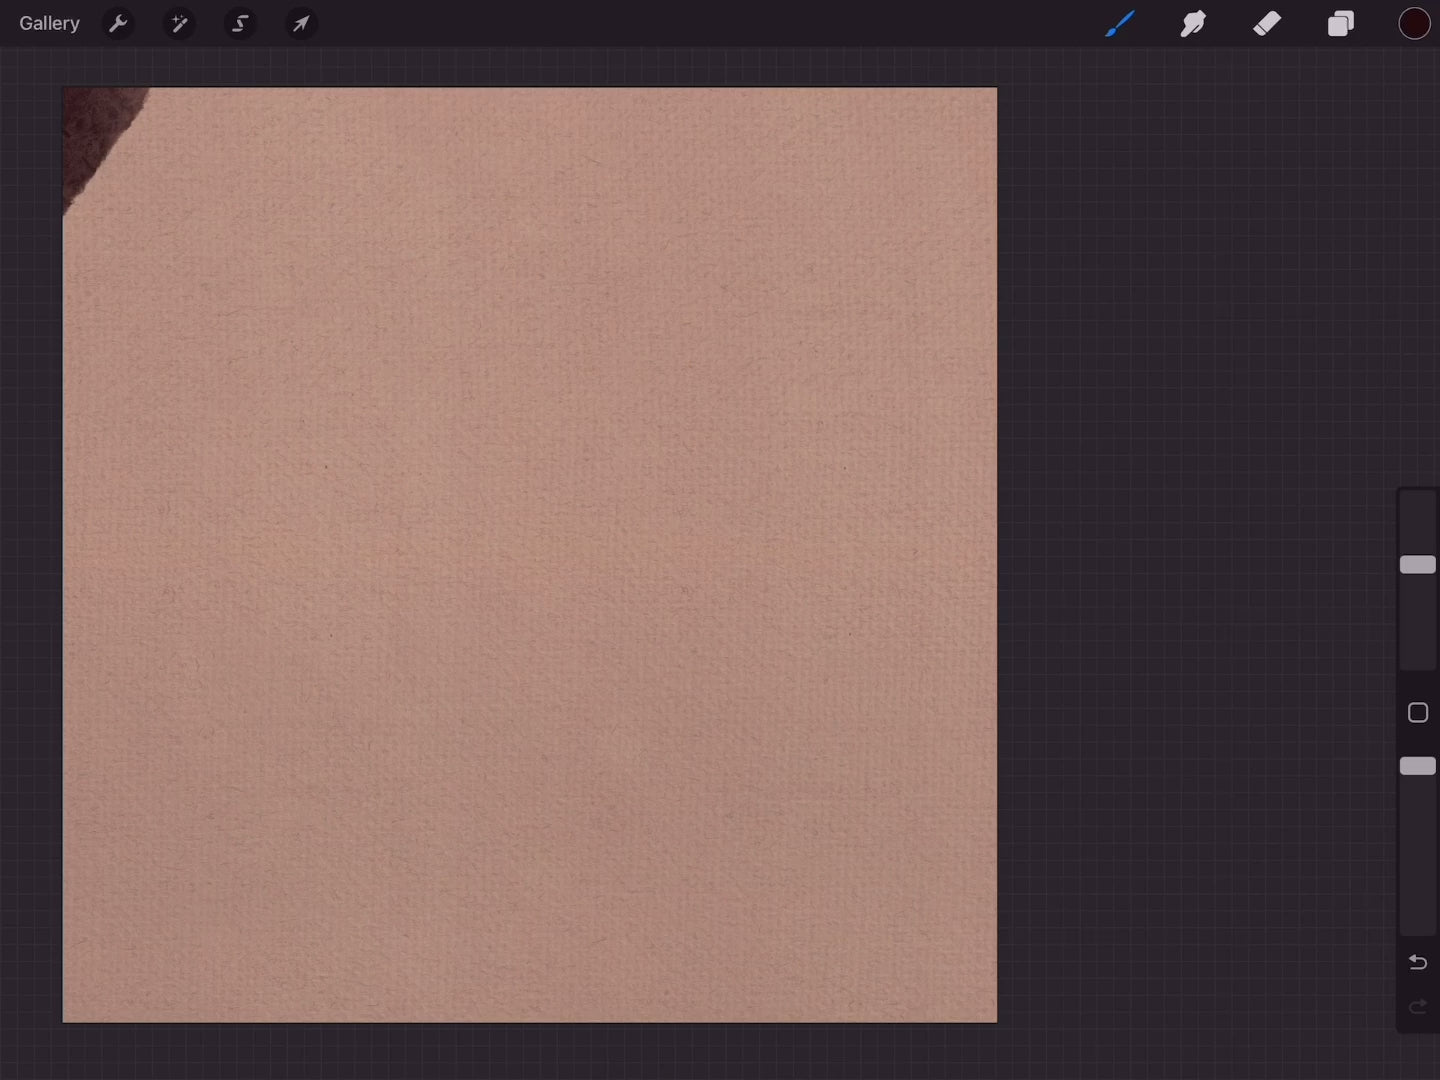
Task: Activate the Transform arrow tool
Action: (301, 23)
